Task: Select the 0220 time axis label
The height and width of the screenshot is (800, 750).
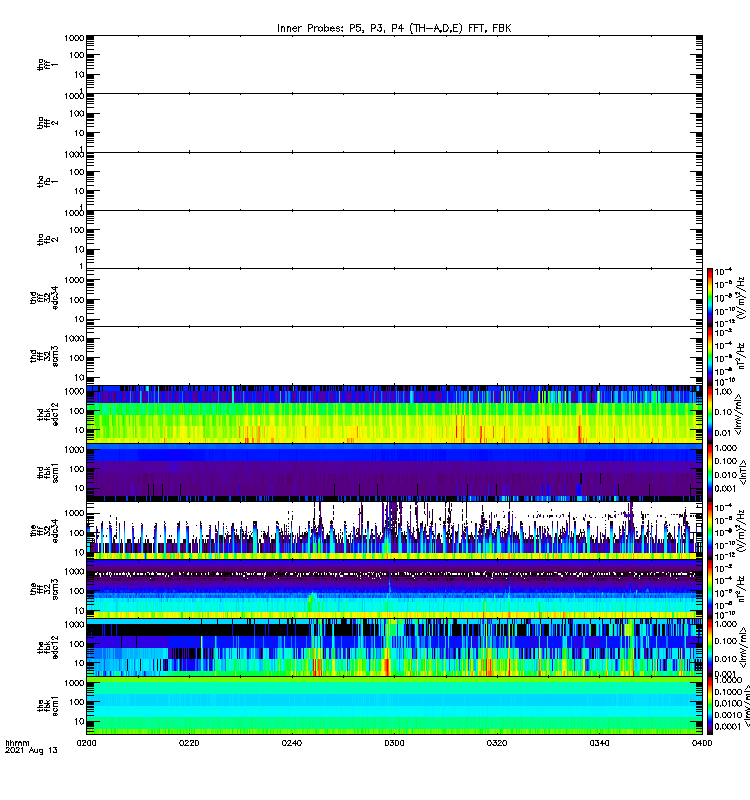Action: click(189, 743)
